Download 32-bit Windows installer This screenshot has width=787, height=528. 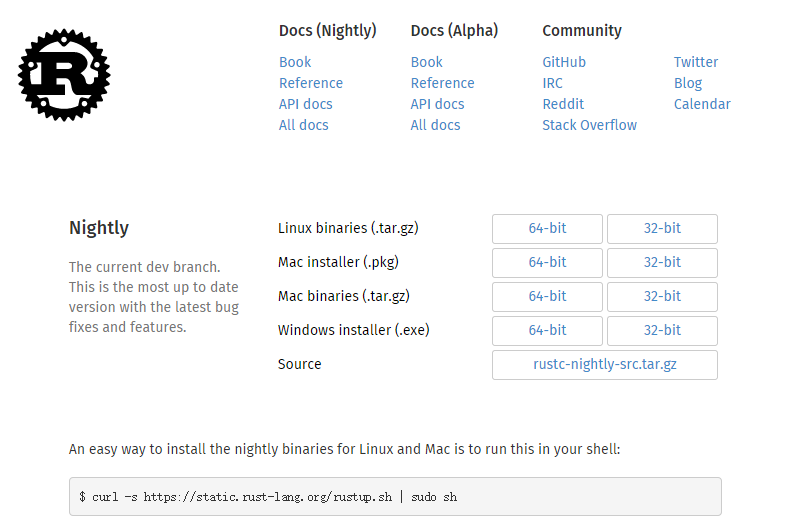[x=662, y=331]
